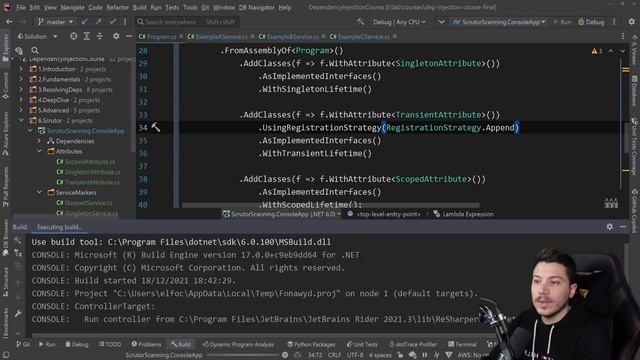Open Debug | Any CPU configuration dropdown
Screen dimensions: 640x360
[x=399, y=22]
